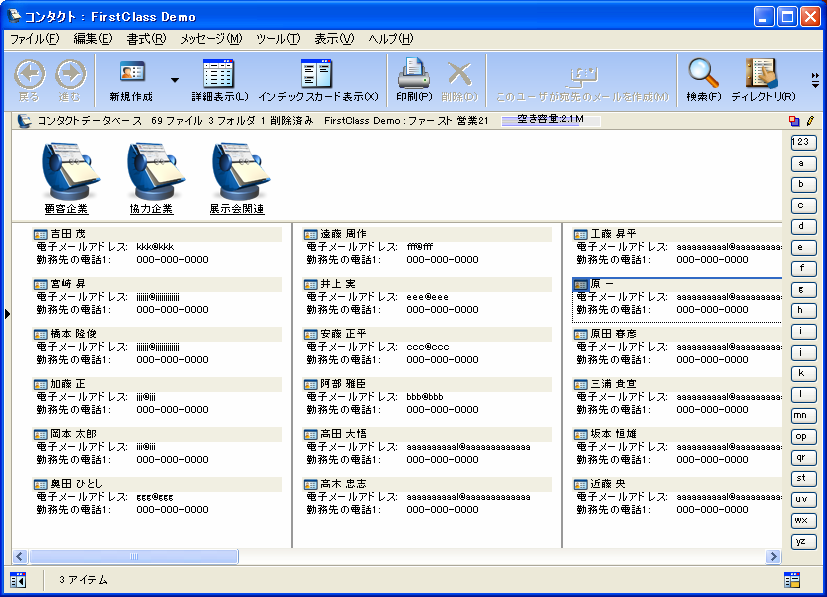Select the contact name 三浦 良宣
The image size is (827, 597).
(x=613, y=384)
